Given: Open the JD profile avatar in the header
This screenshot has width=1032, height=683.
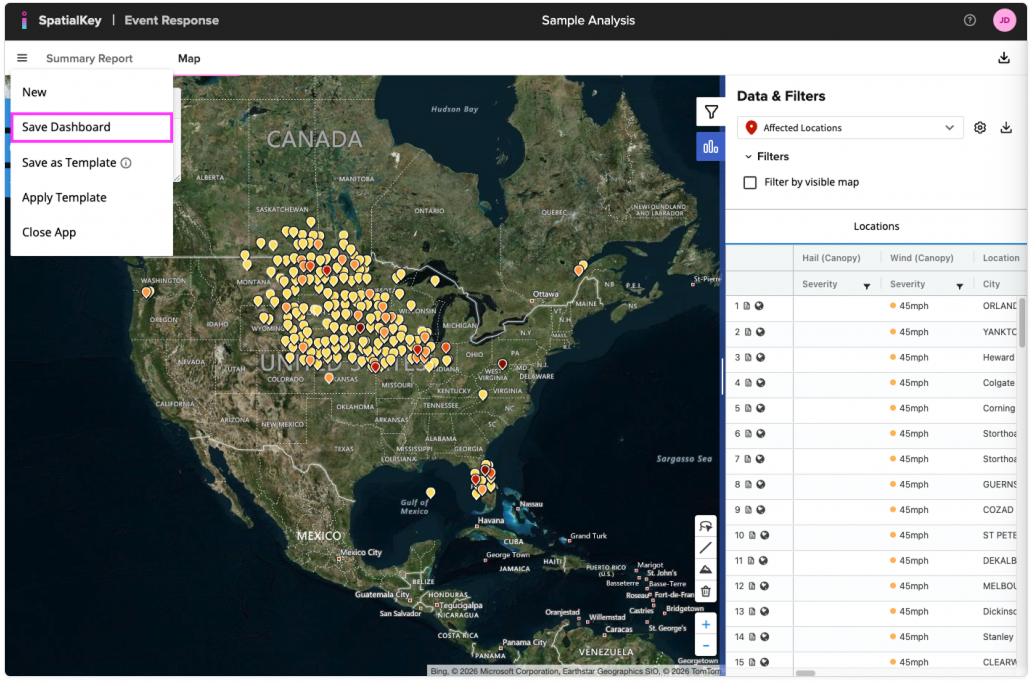Looking at the screenshot, I should coord(1005,19).
